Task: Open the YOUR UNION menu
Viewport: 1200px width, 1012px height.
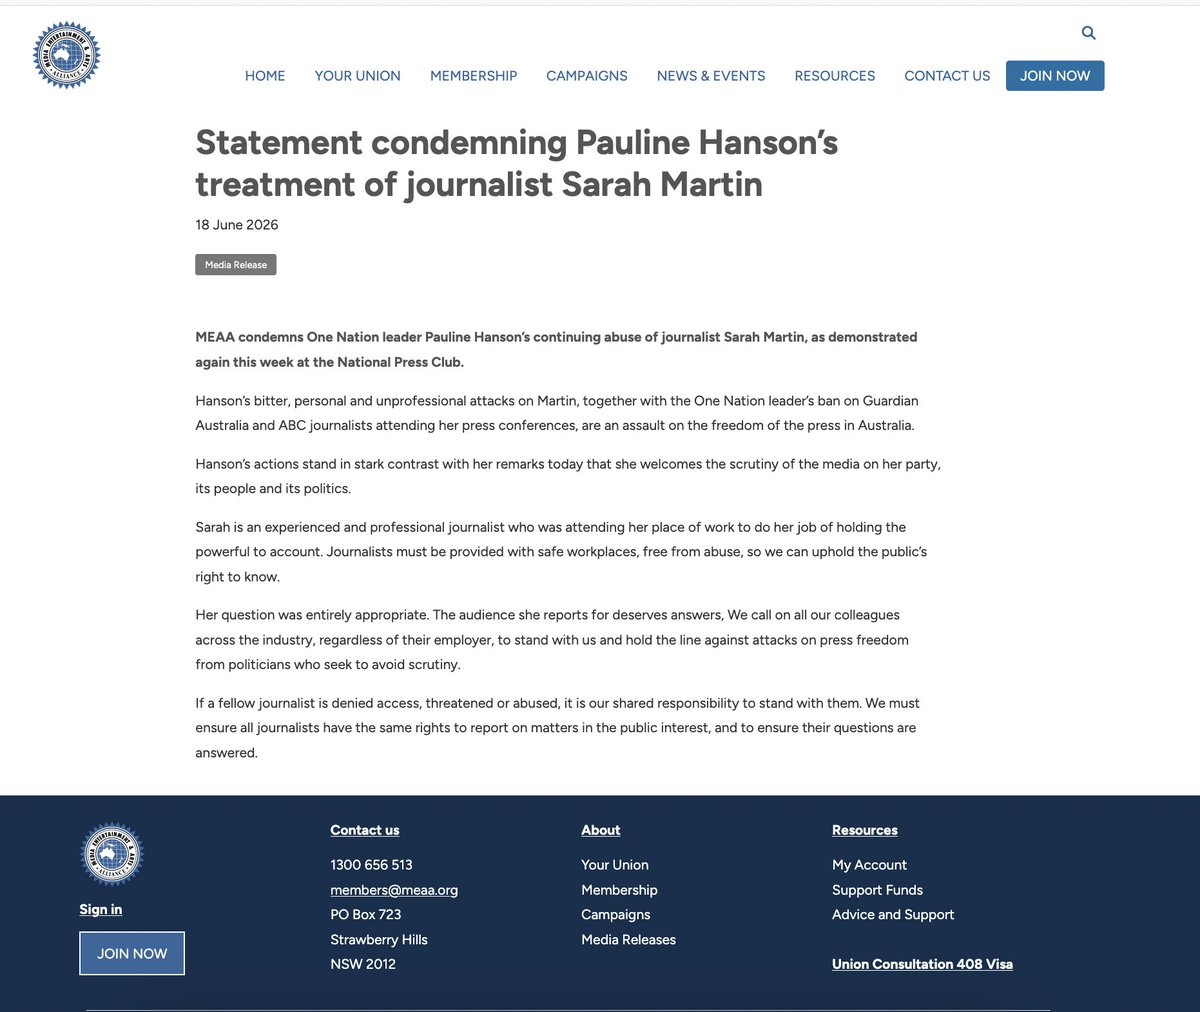Action: tap(358, 76)
